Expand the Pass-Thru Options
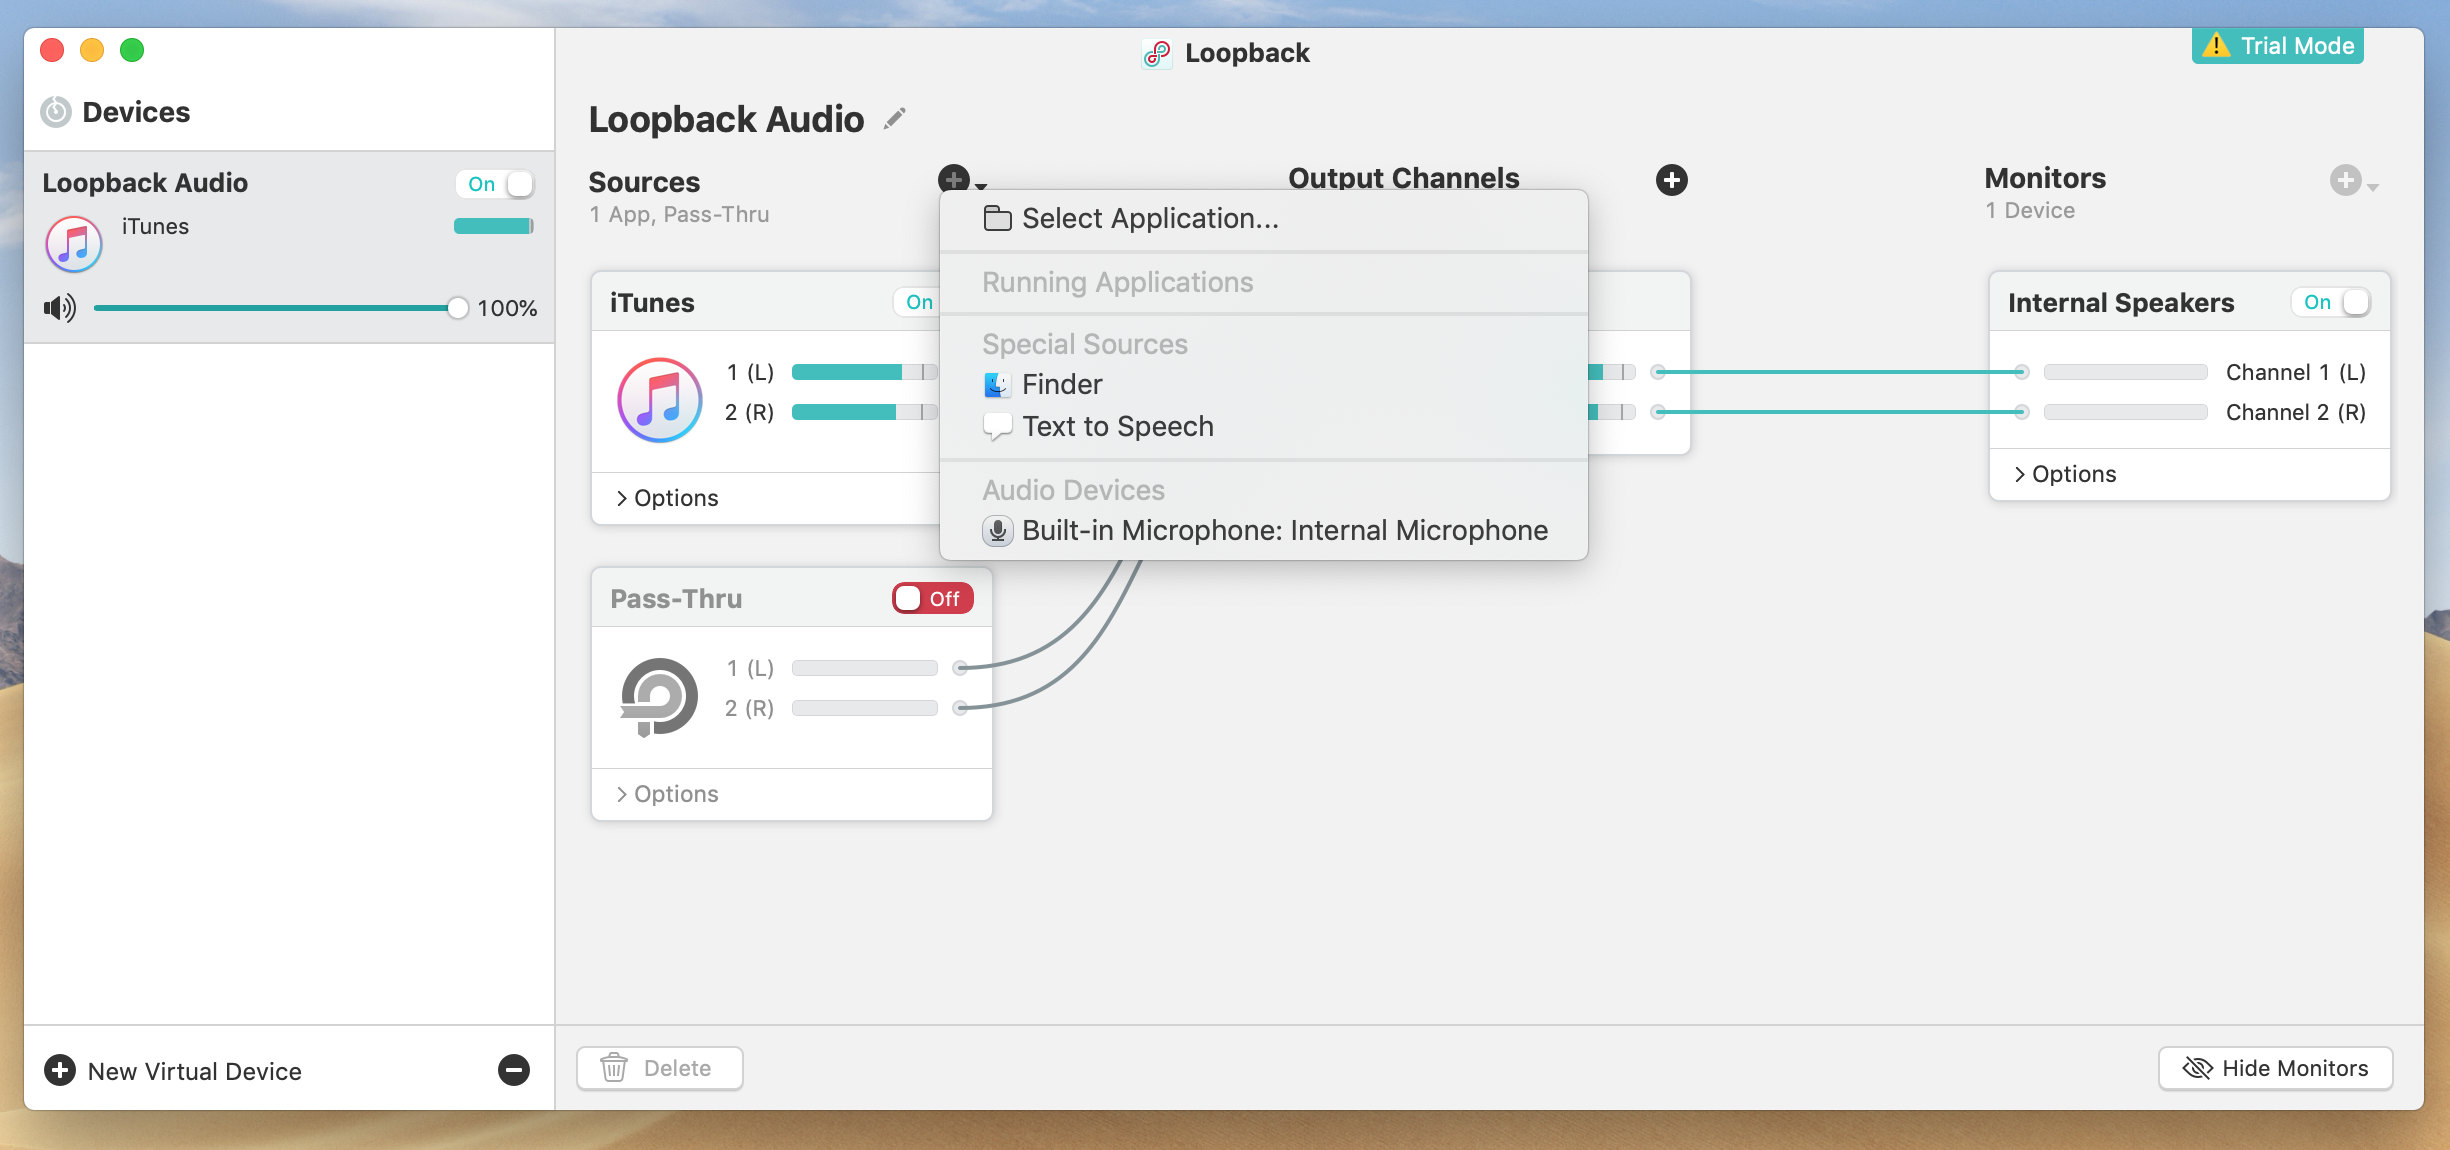The width and height of the screenshot is (2450, 1150). 667,794
